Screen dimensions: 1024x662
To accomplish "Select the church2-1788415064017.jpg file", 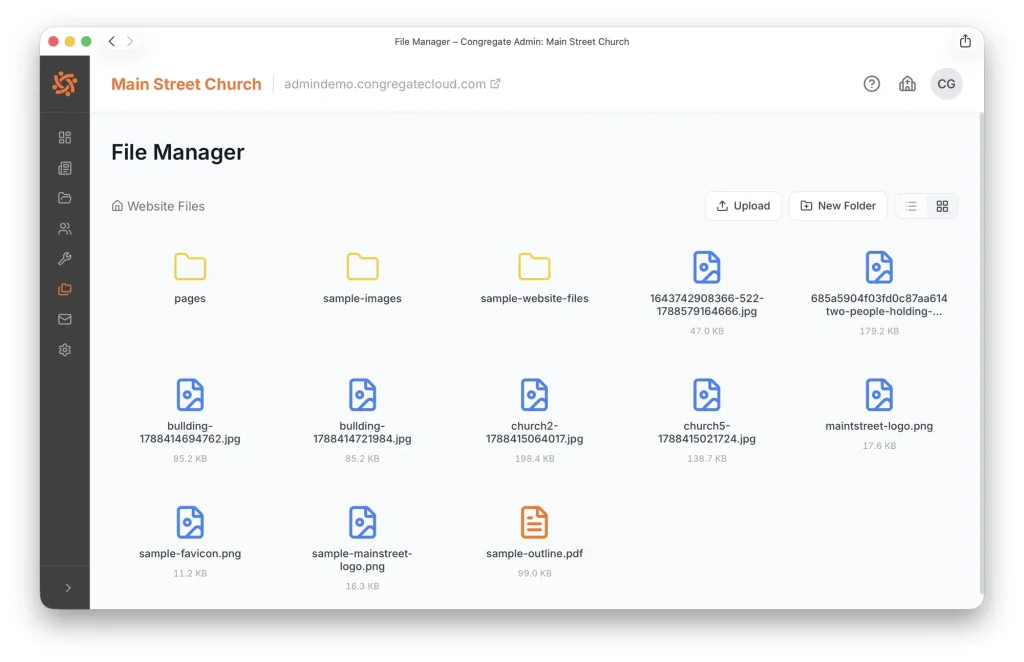I will click(534, 420).
